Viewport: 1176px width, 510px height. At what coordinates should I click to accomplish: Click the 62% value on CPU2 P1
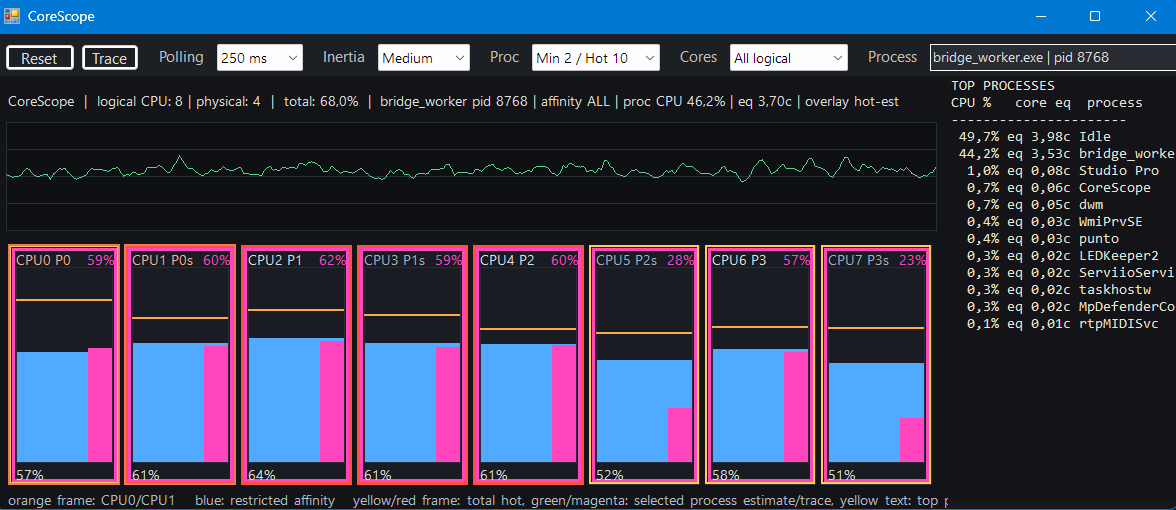coord(333,260)
